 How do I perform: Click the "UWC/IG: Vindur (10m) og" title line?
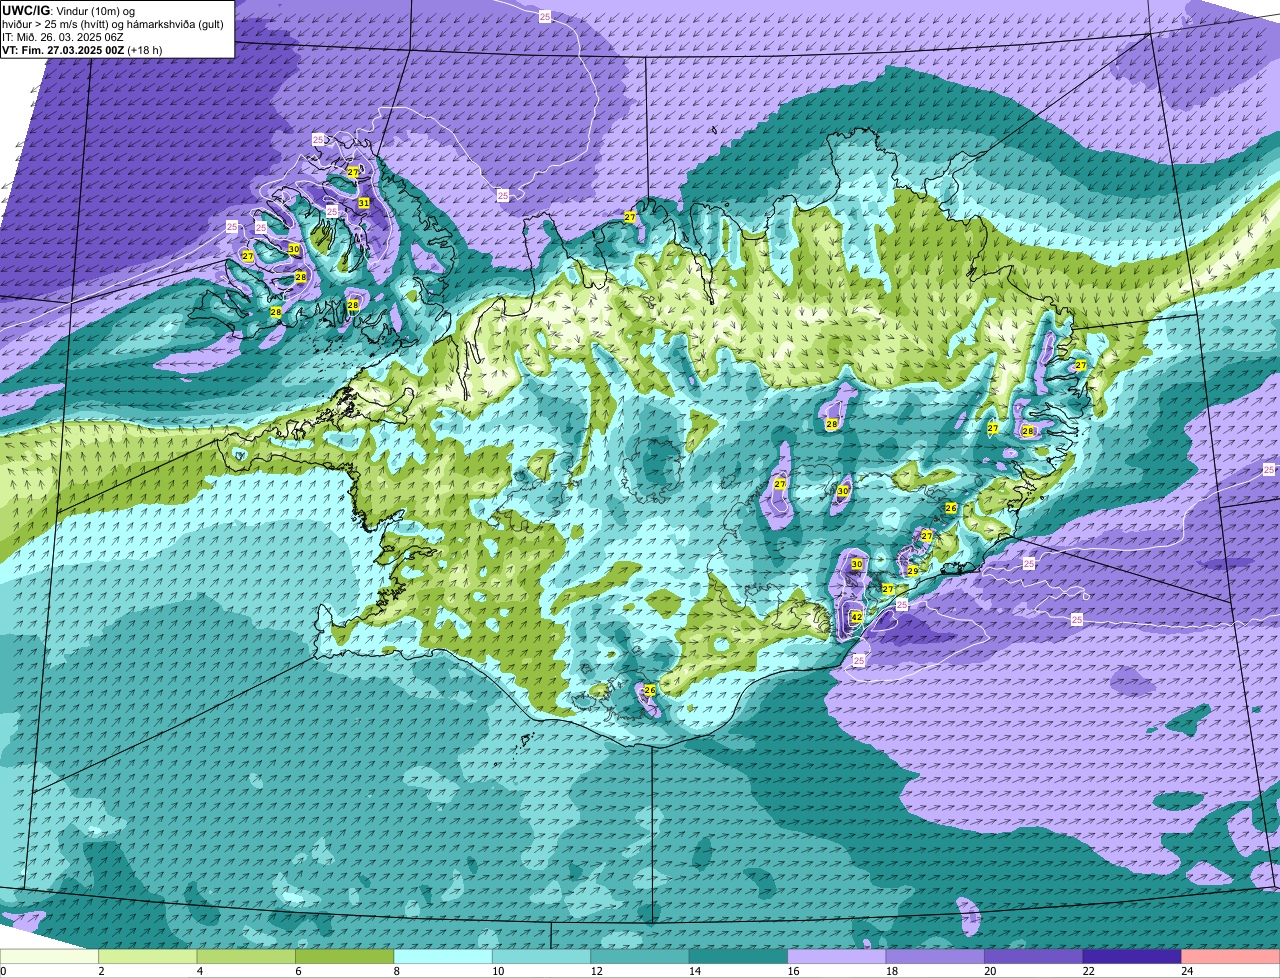(68, 11)
